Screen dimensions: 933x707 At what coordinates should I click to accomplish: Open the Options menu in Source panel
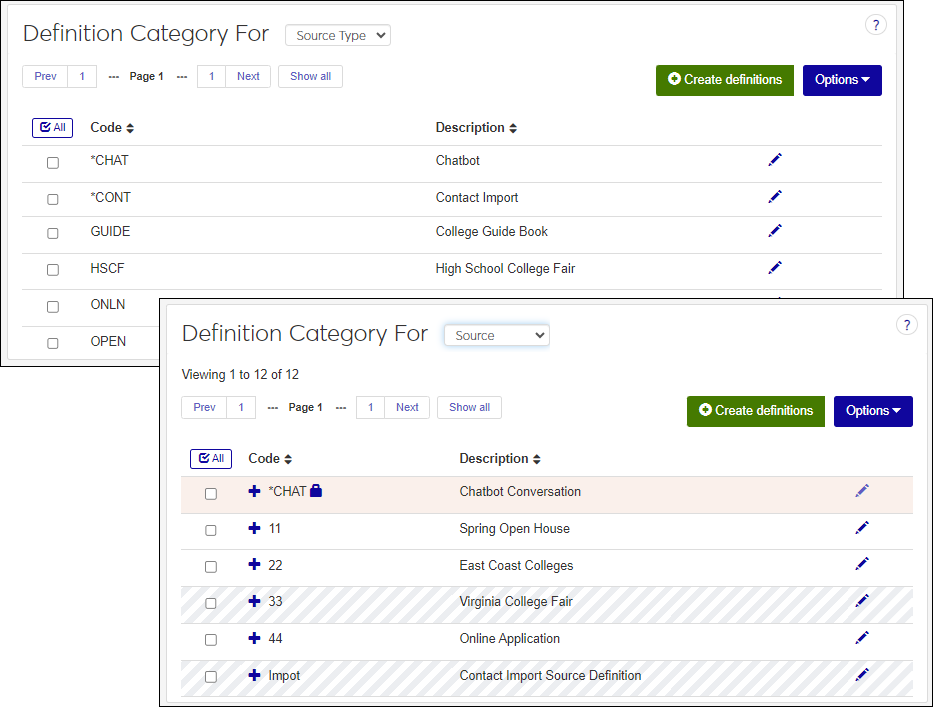pyautogui.click(x=872, y=410)
